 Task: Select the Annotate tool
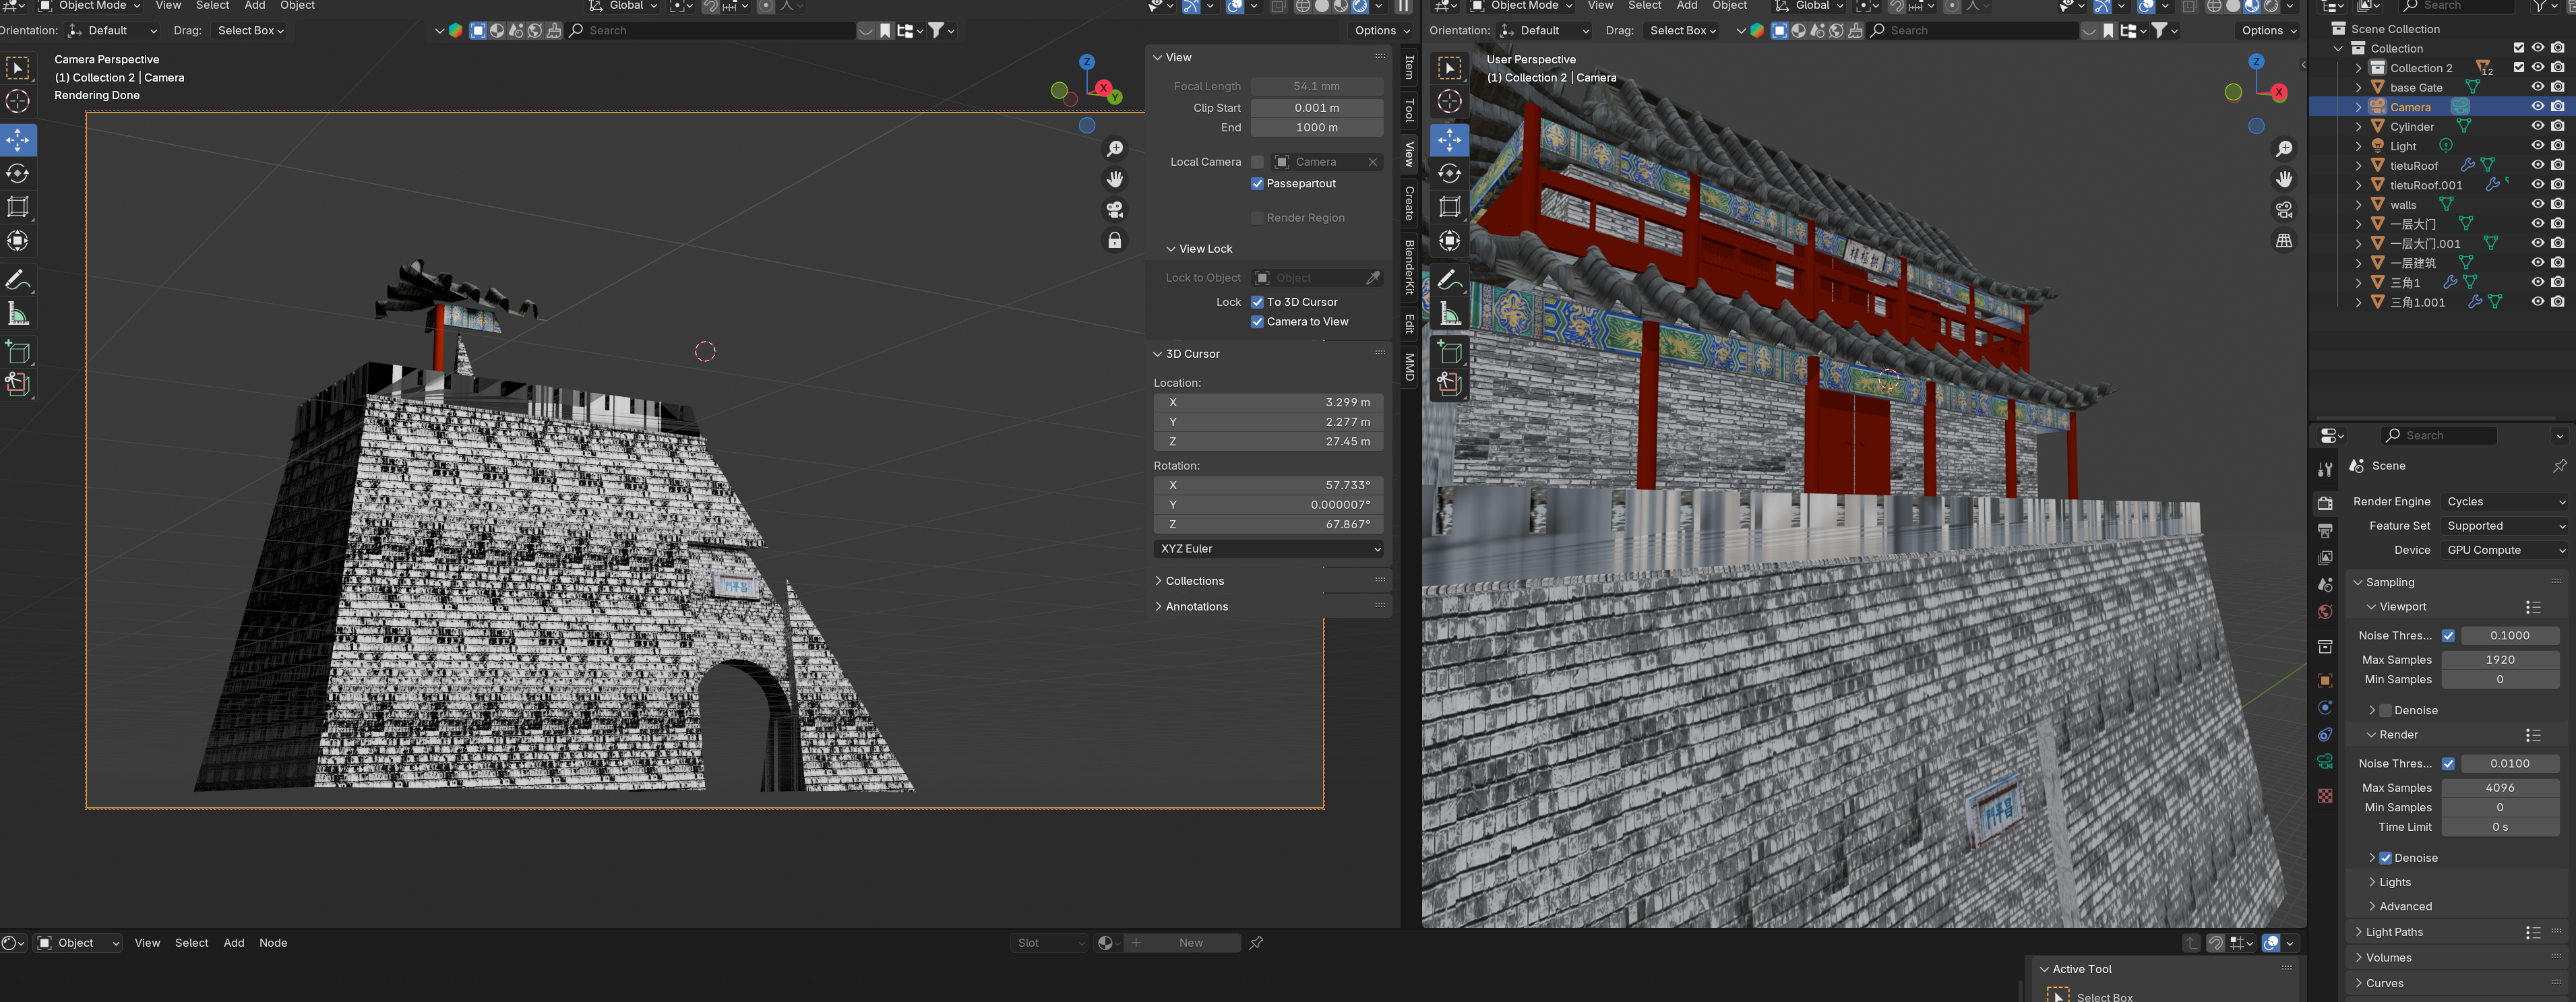tap(17, 280)
